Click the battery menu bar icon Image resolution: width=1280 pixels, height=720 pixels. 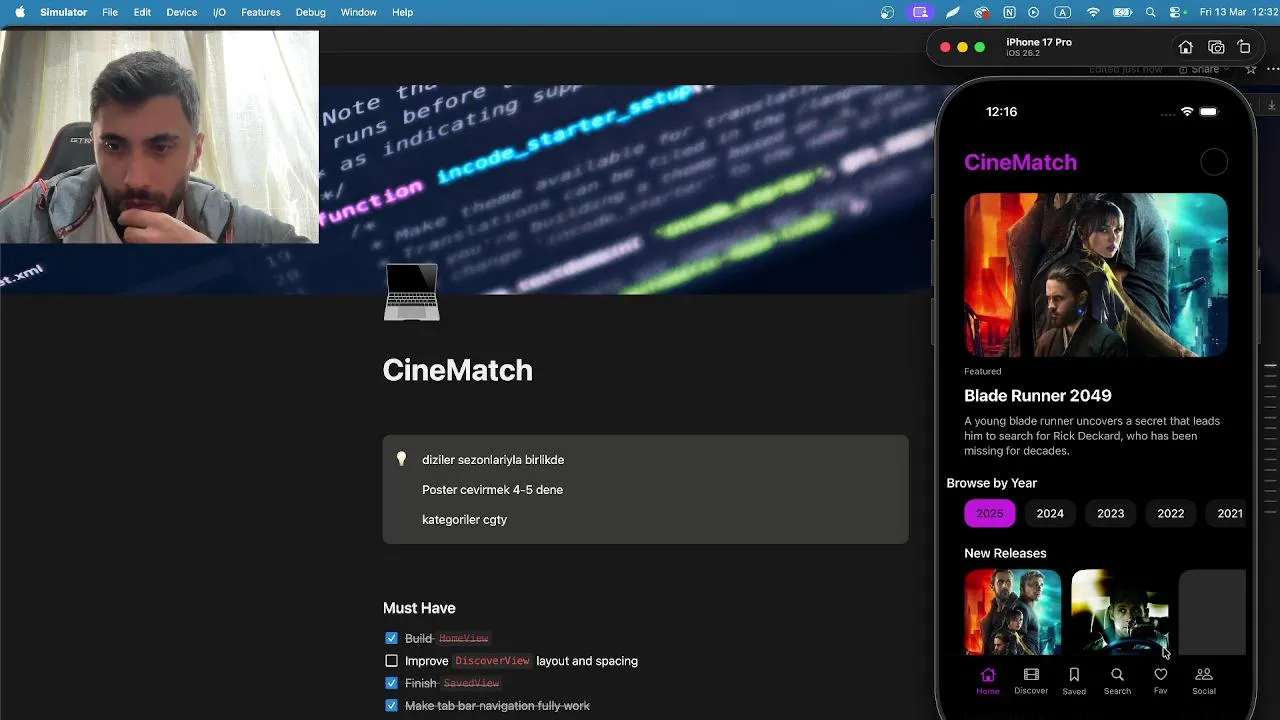point(1122,12)
